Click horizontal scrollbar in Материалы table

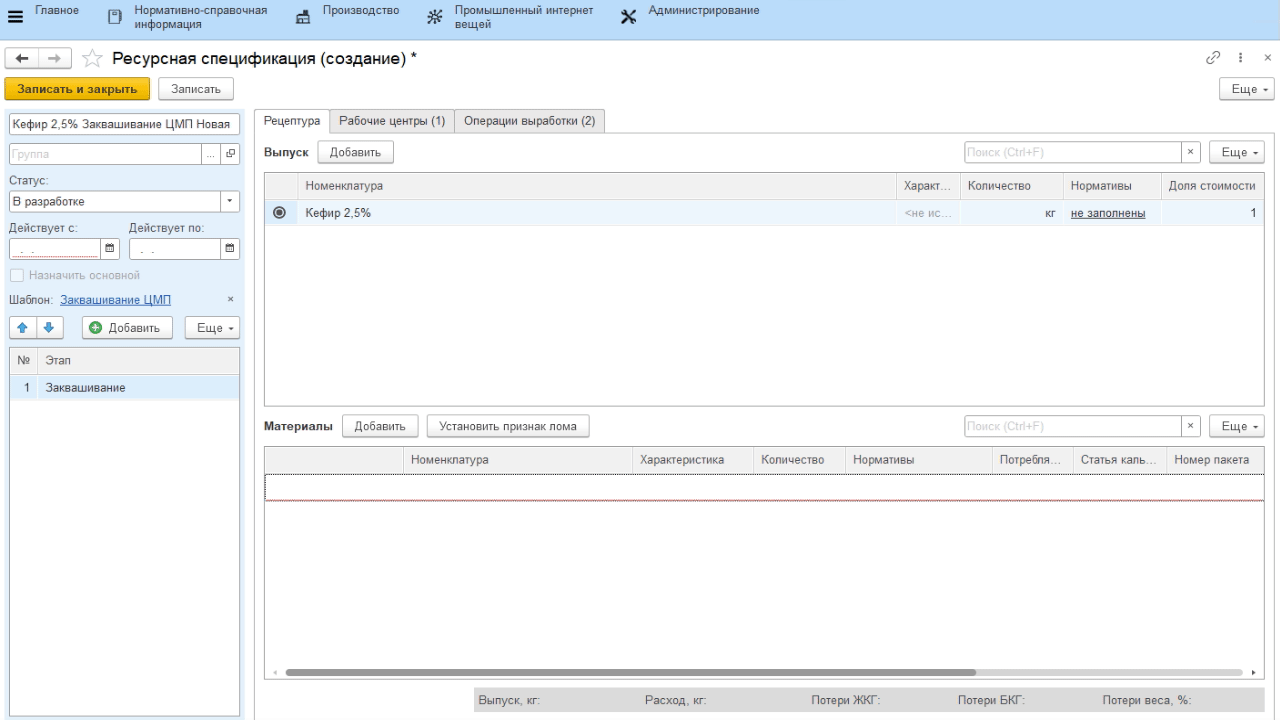(x=630, y=673)
